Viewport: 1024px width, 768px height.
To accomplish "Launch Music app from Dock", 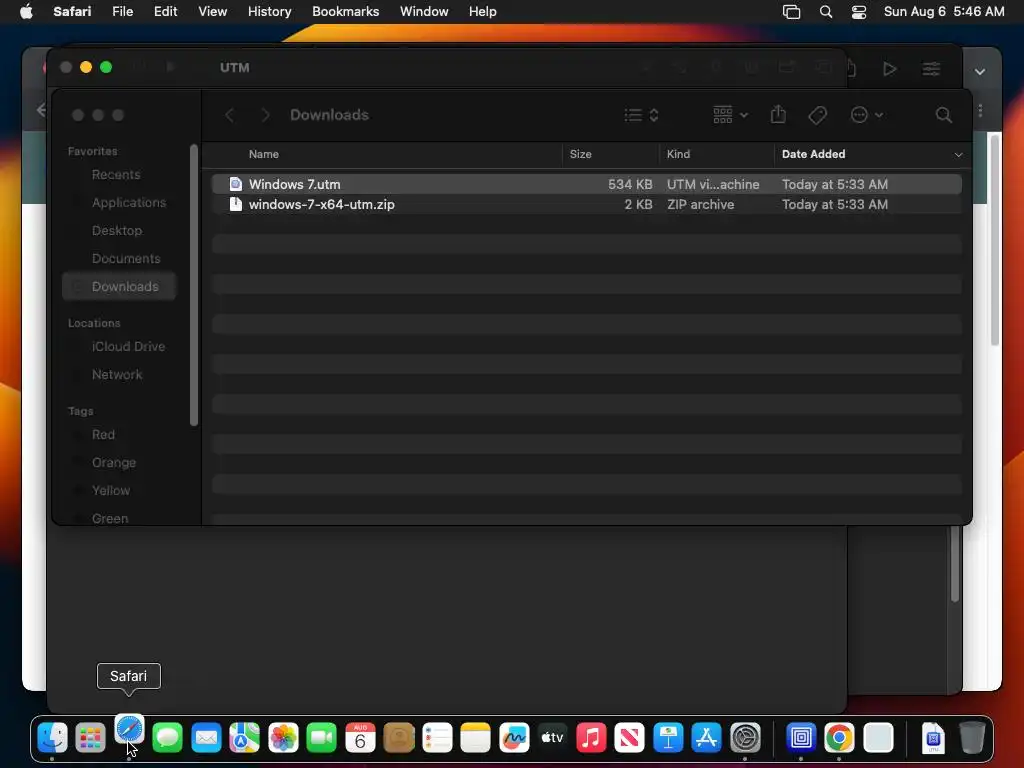I will [591, 738].
